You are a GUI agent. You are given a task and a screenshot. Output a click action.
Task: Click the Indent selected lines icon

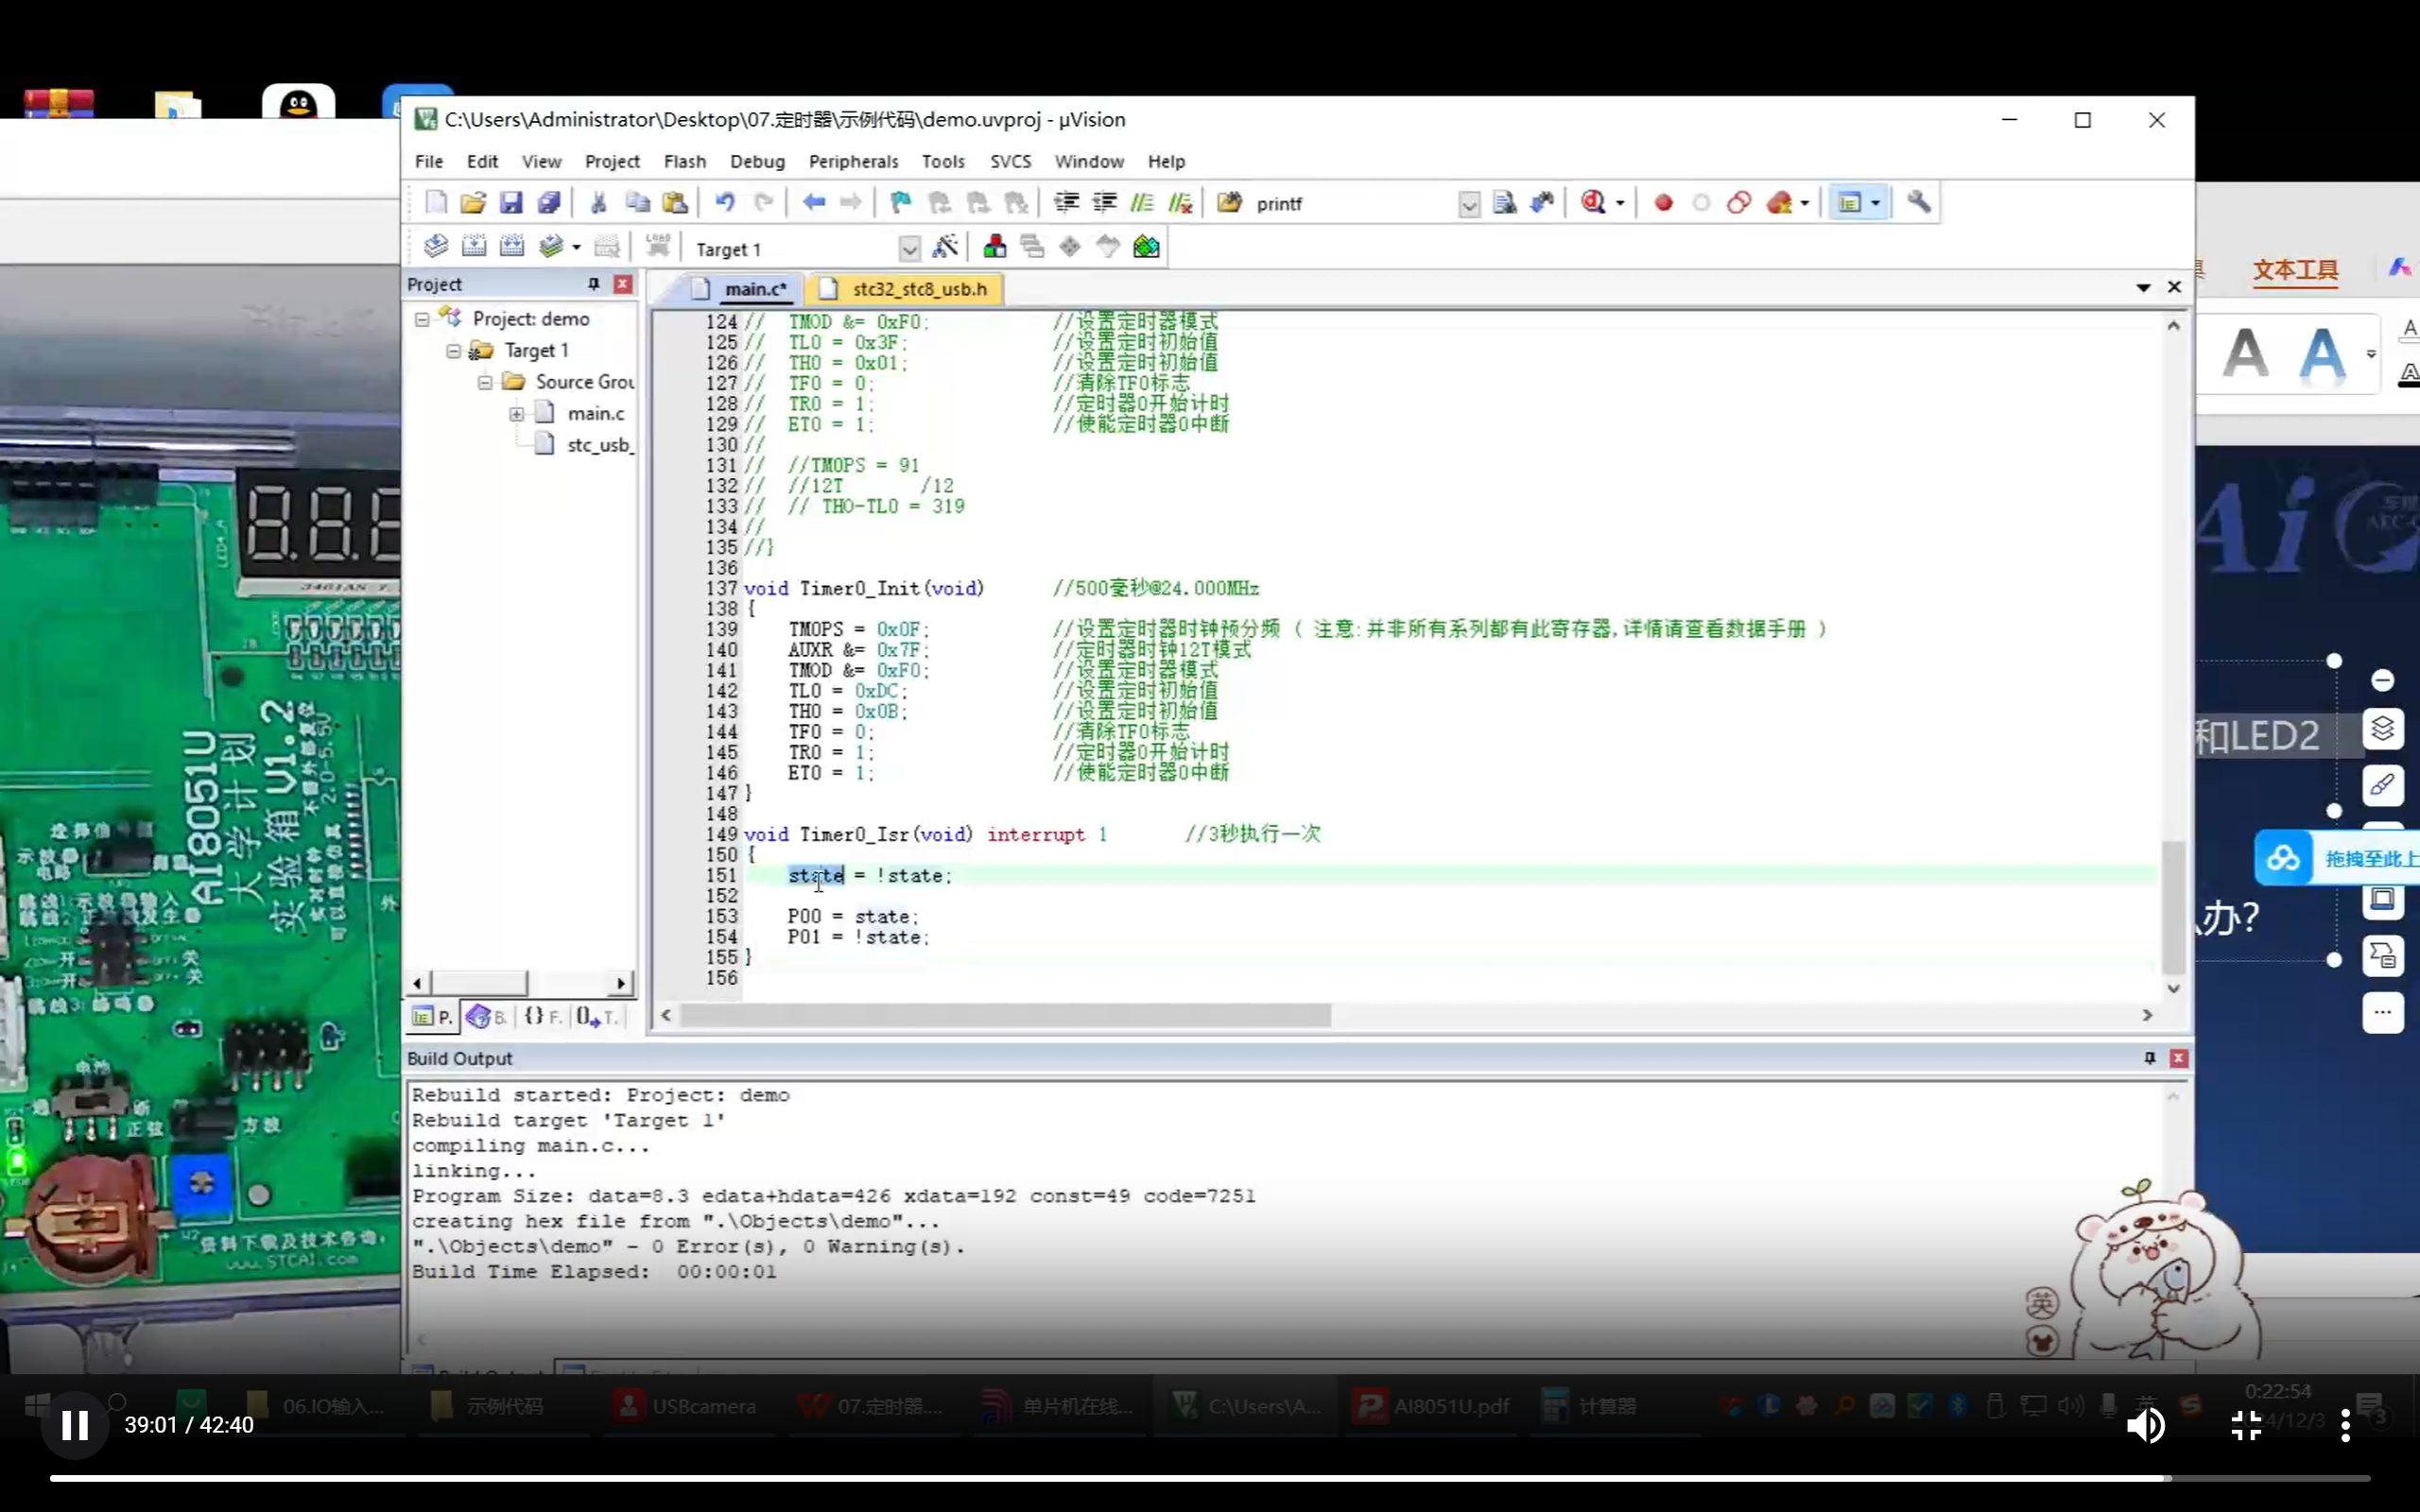click(1066, 203)
